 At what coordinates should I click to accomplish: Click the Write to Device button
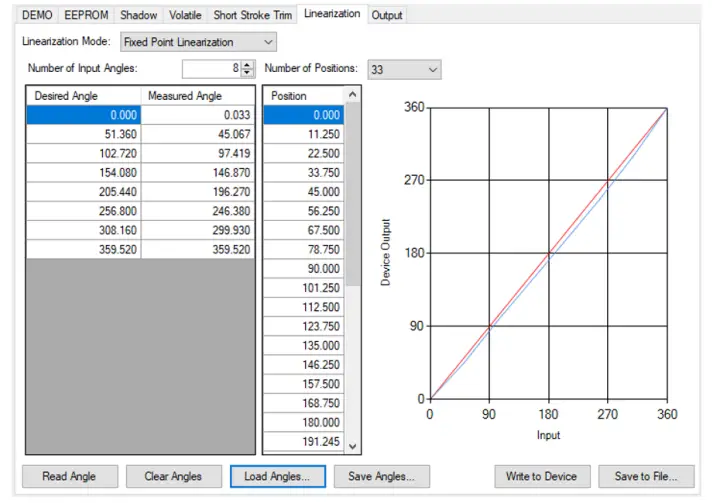tap(542, 476)
